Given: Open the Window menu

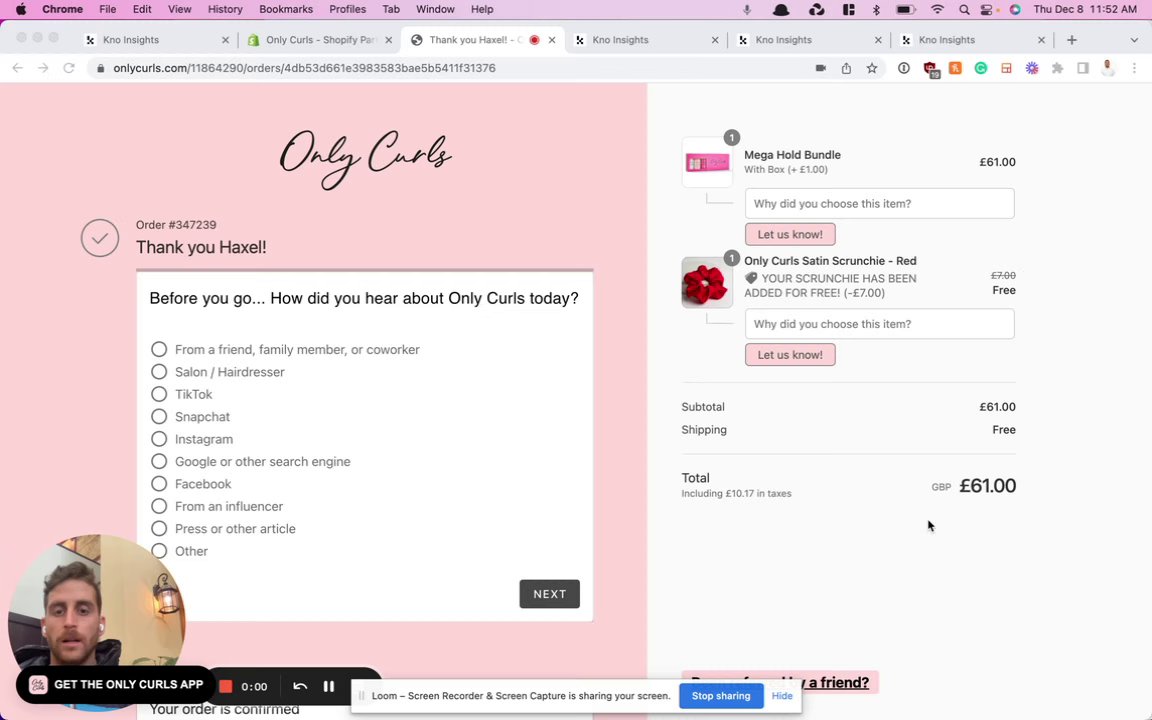Looking at the screenshot, I should 435,10.
